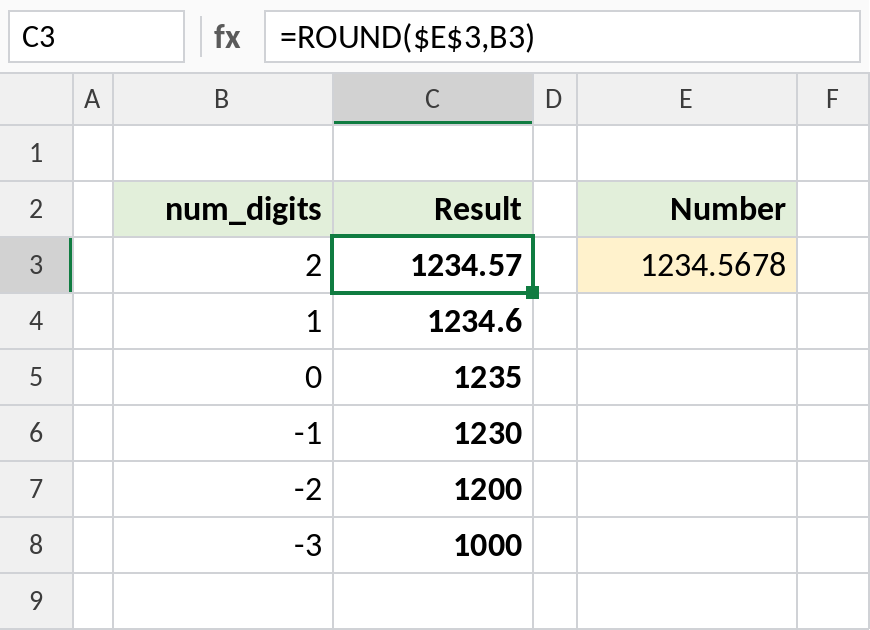This screenshot has height=630, width=870.
Task: Select result cell showing 1200
Action: (x=433, y=488)
